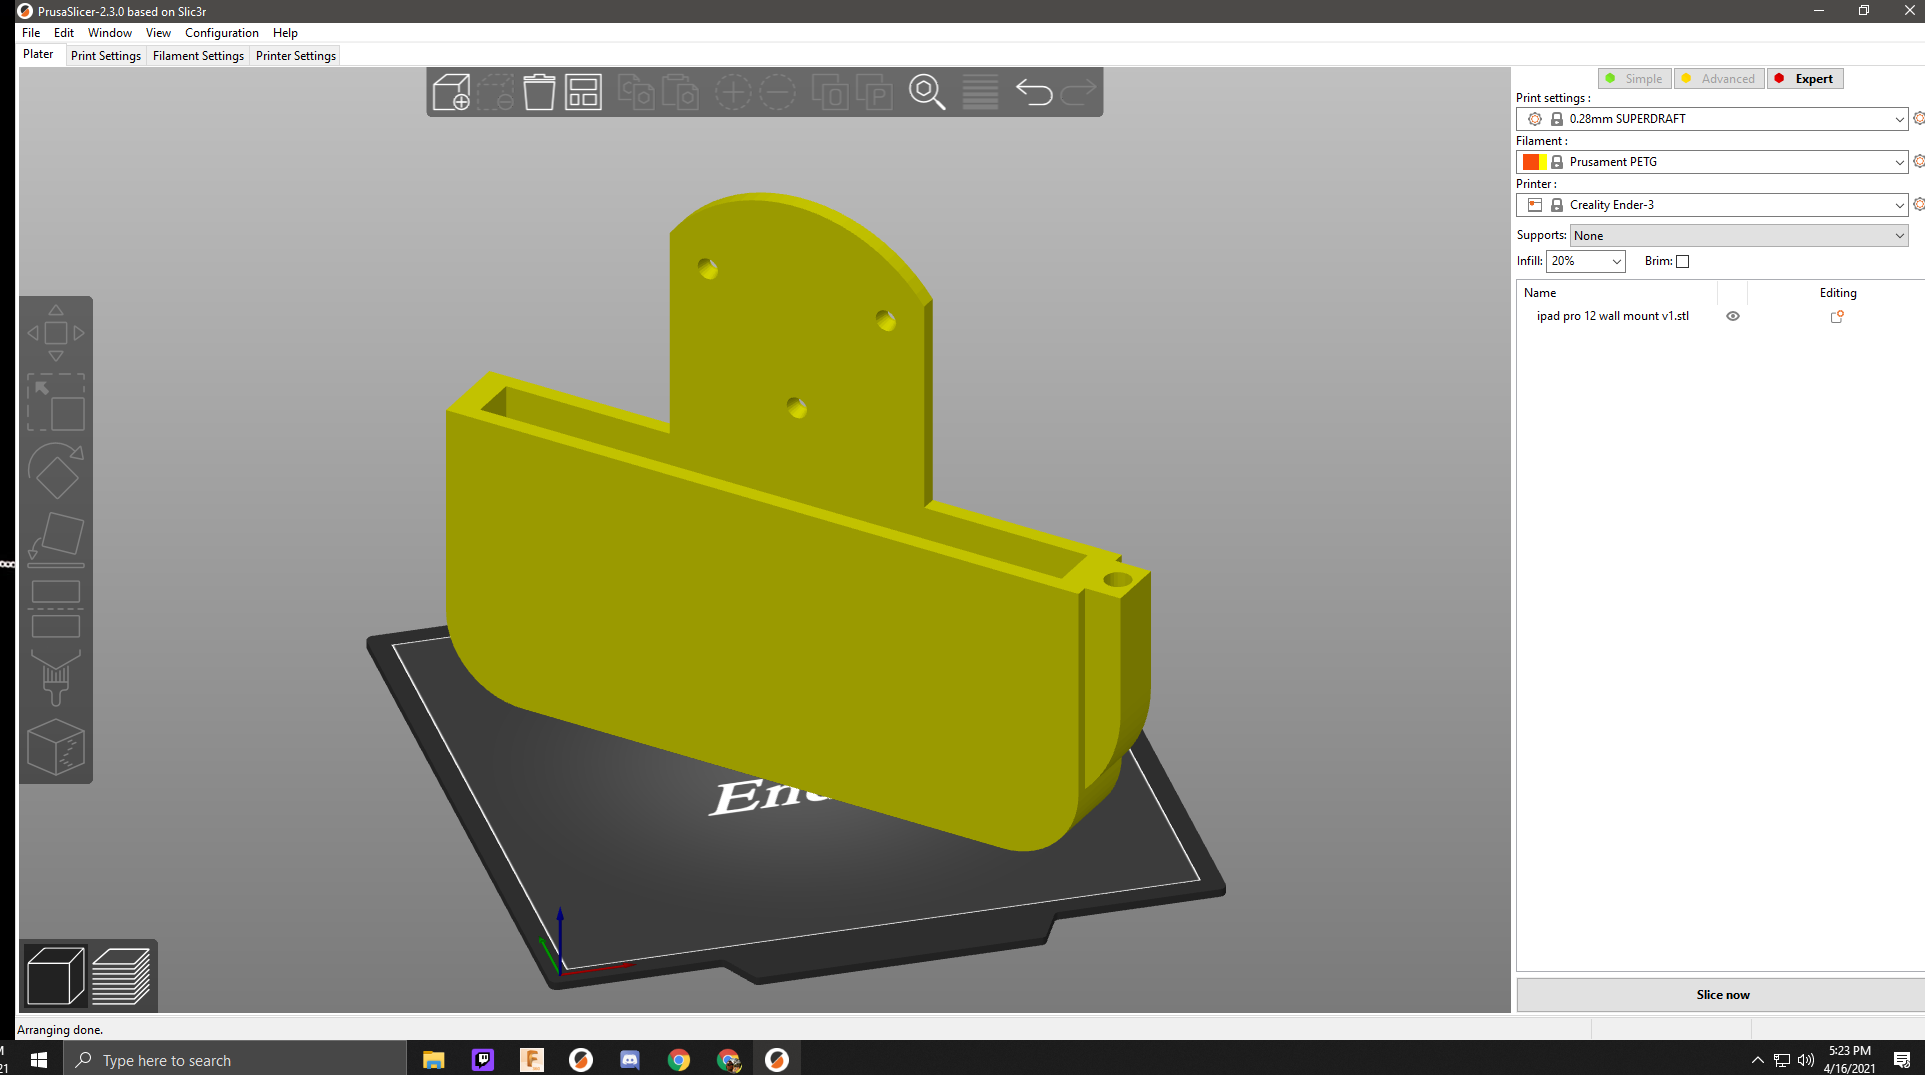Image resolution: width=1925 pixels, height=1075 pixels.
Task: Select the Paint-on supports tool
Action: [56, 677]
